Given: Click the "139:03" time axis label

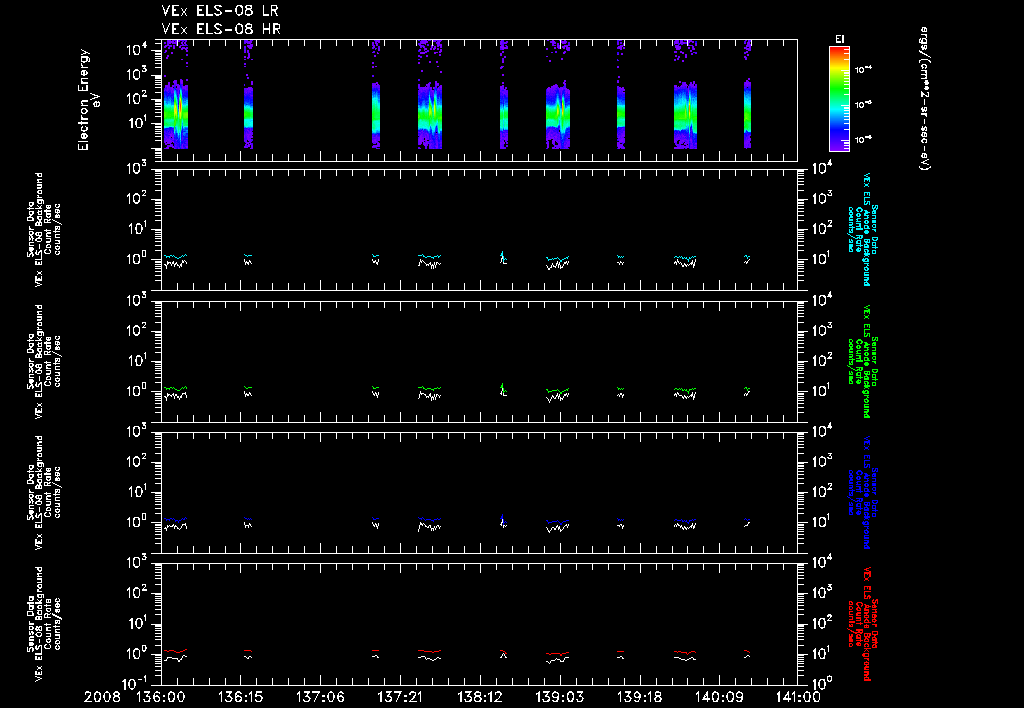Looking at the screenshot, I should coord(559,697).
